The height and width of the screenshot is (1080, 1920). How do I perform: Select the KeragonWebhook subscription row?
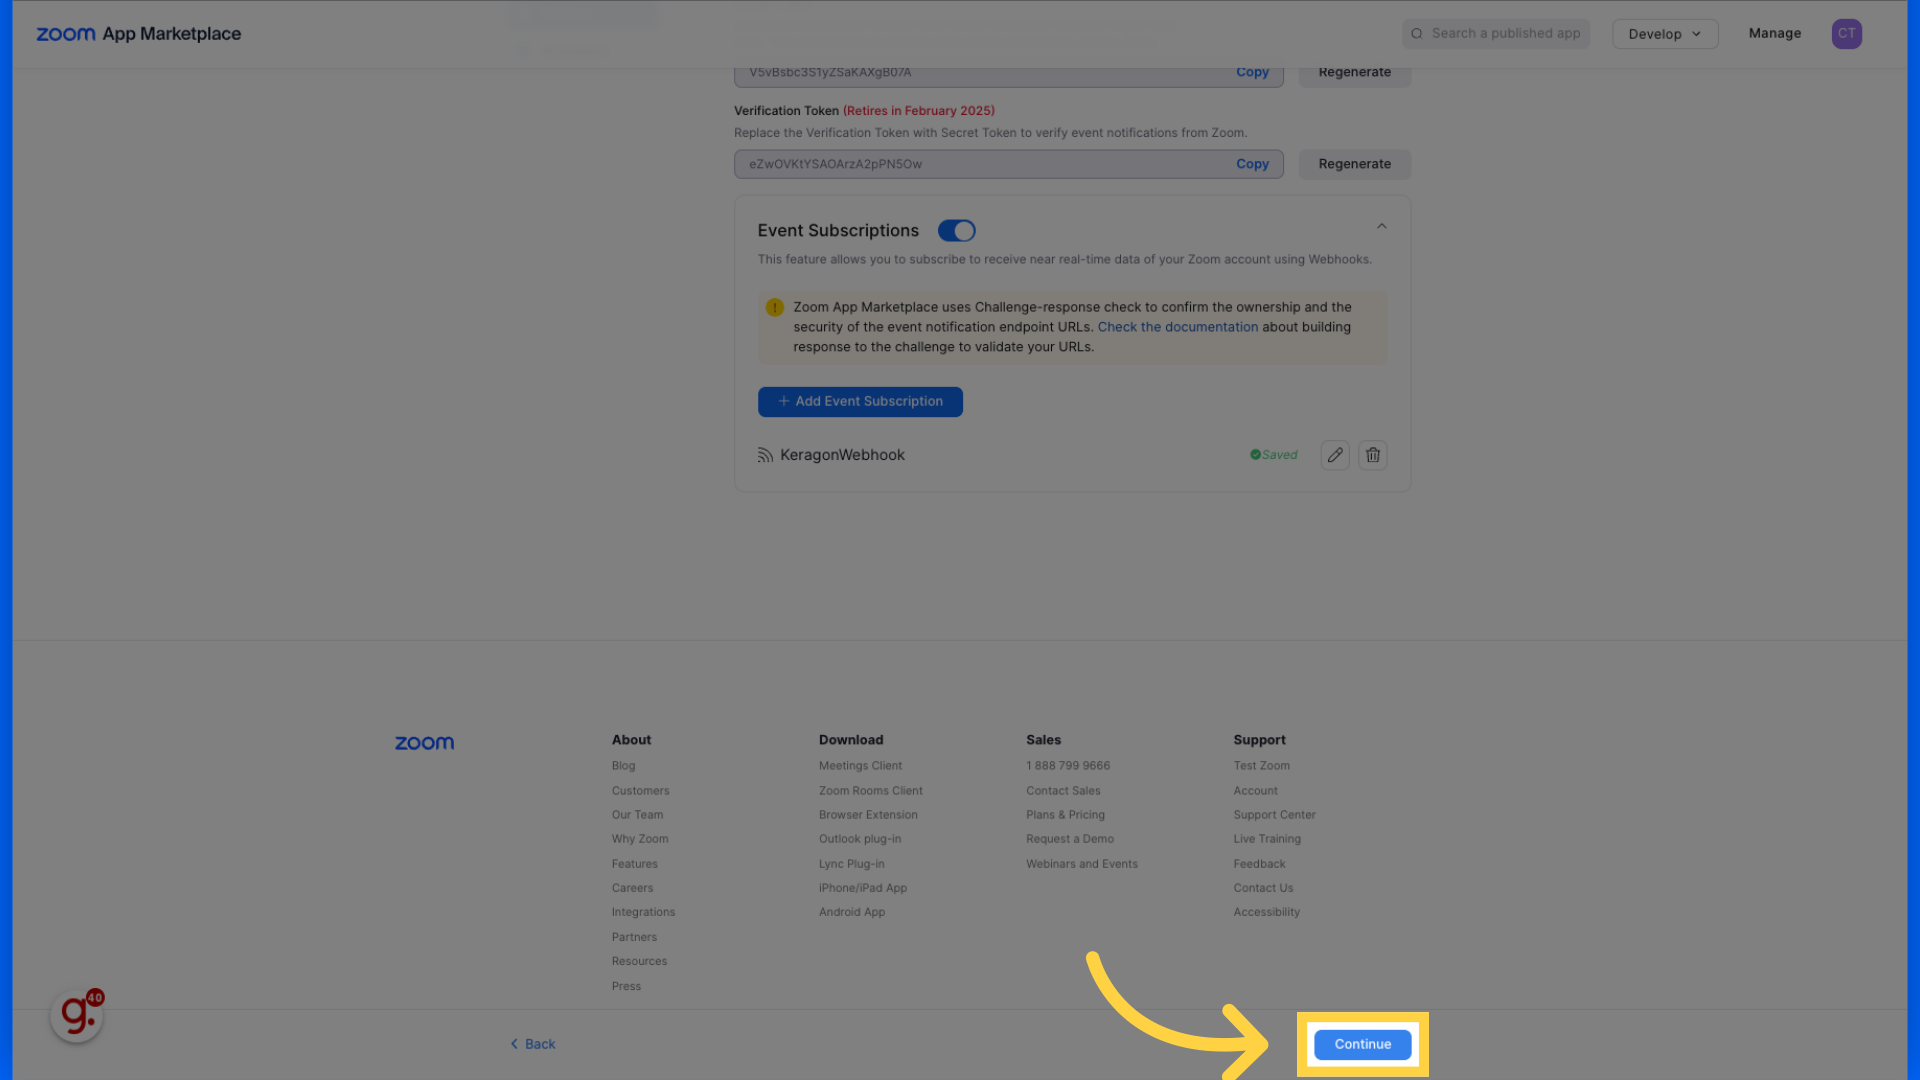coord(1072,455)
